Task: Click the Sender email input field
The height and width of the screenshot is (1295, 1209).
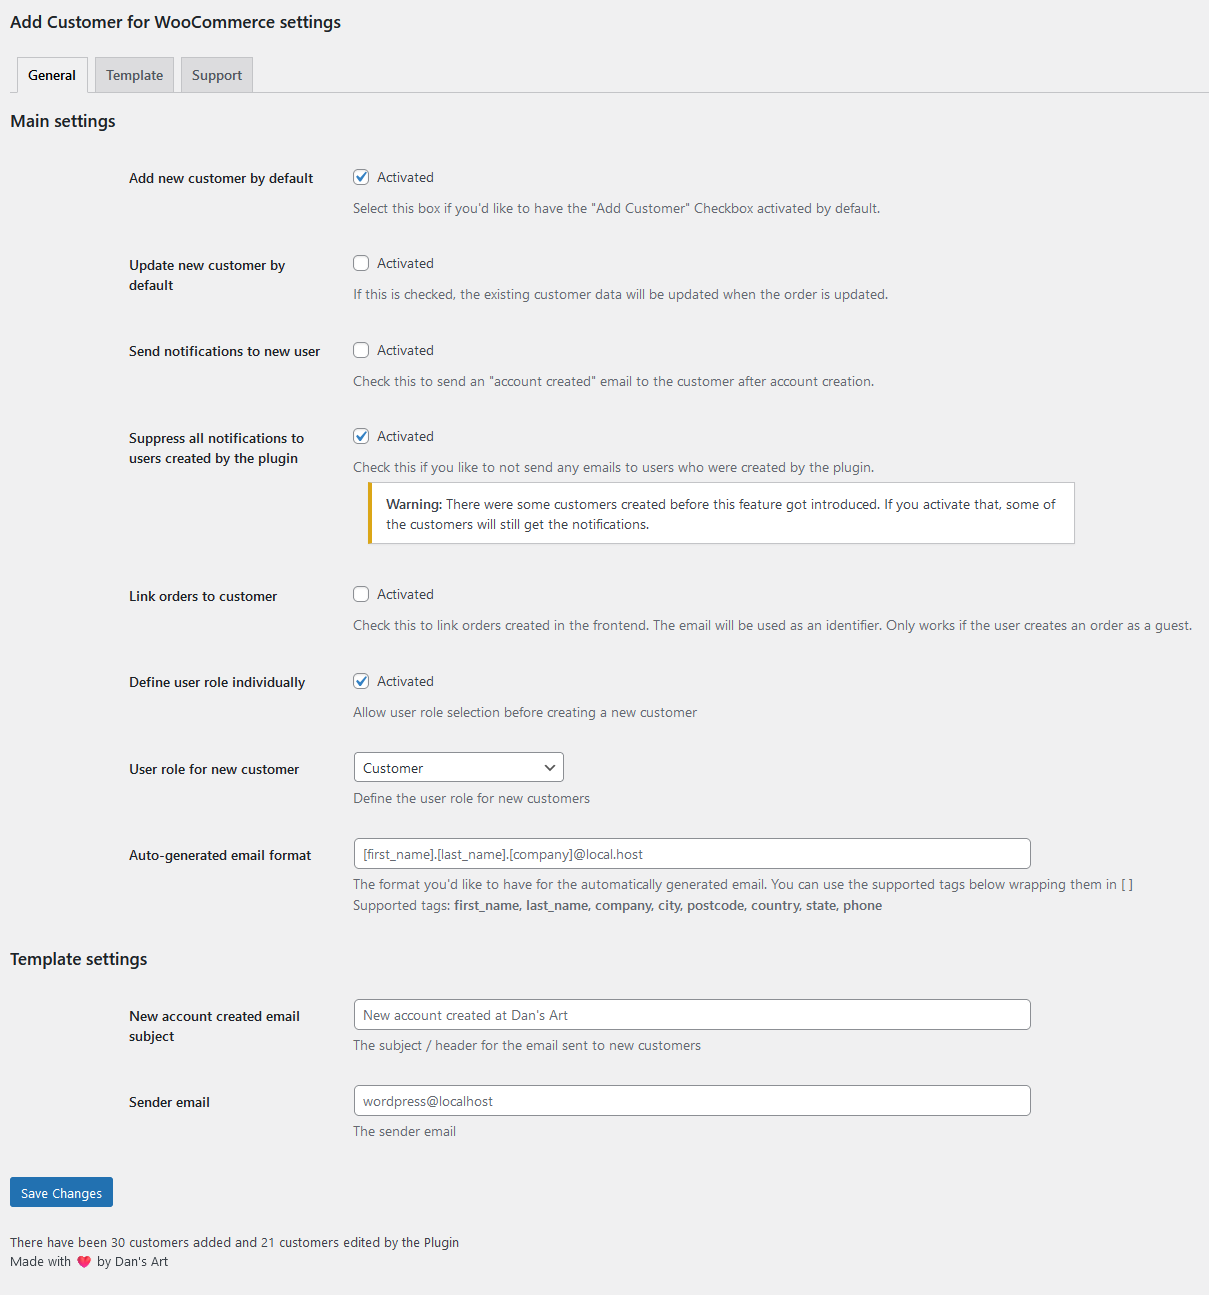Action: pos(692,1100)
